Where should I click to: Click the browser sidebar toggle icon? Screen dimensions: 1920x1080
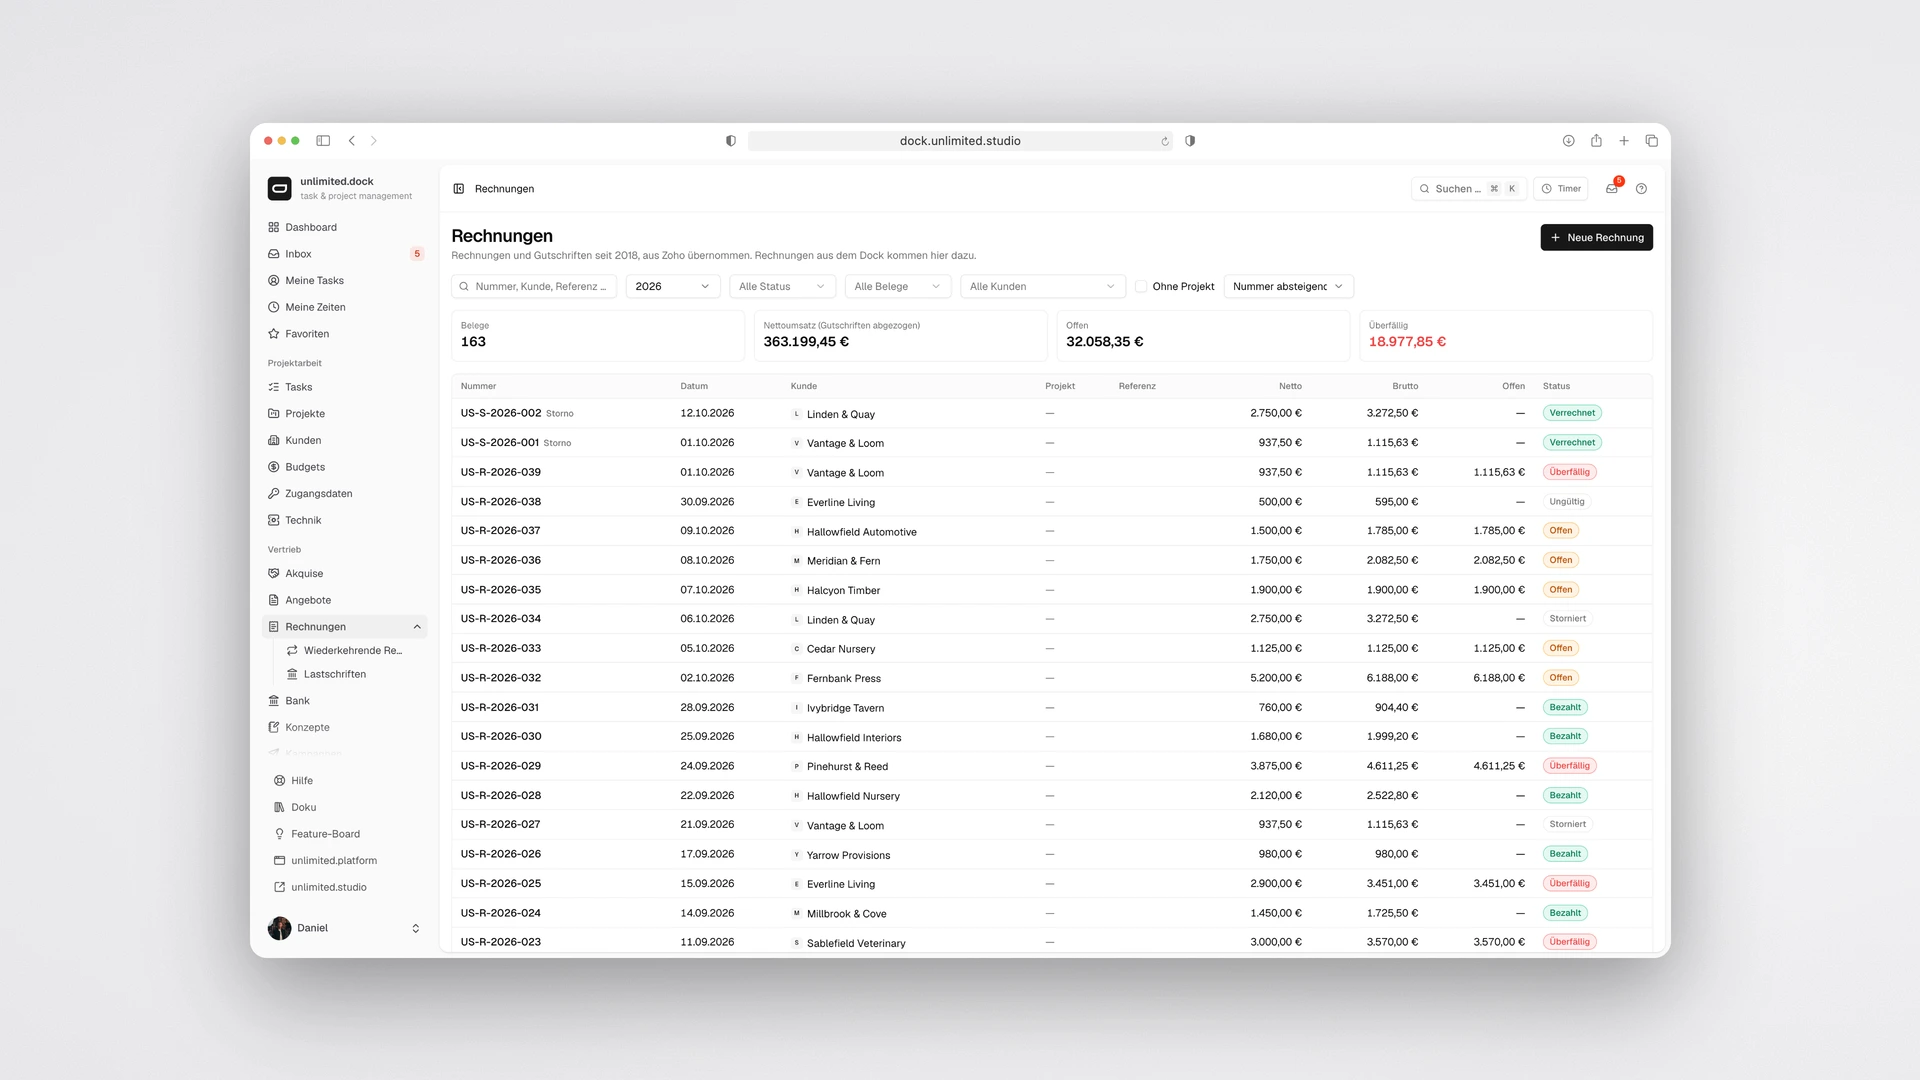(323, 141)
